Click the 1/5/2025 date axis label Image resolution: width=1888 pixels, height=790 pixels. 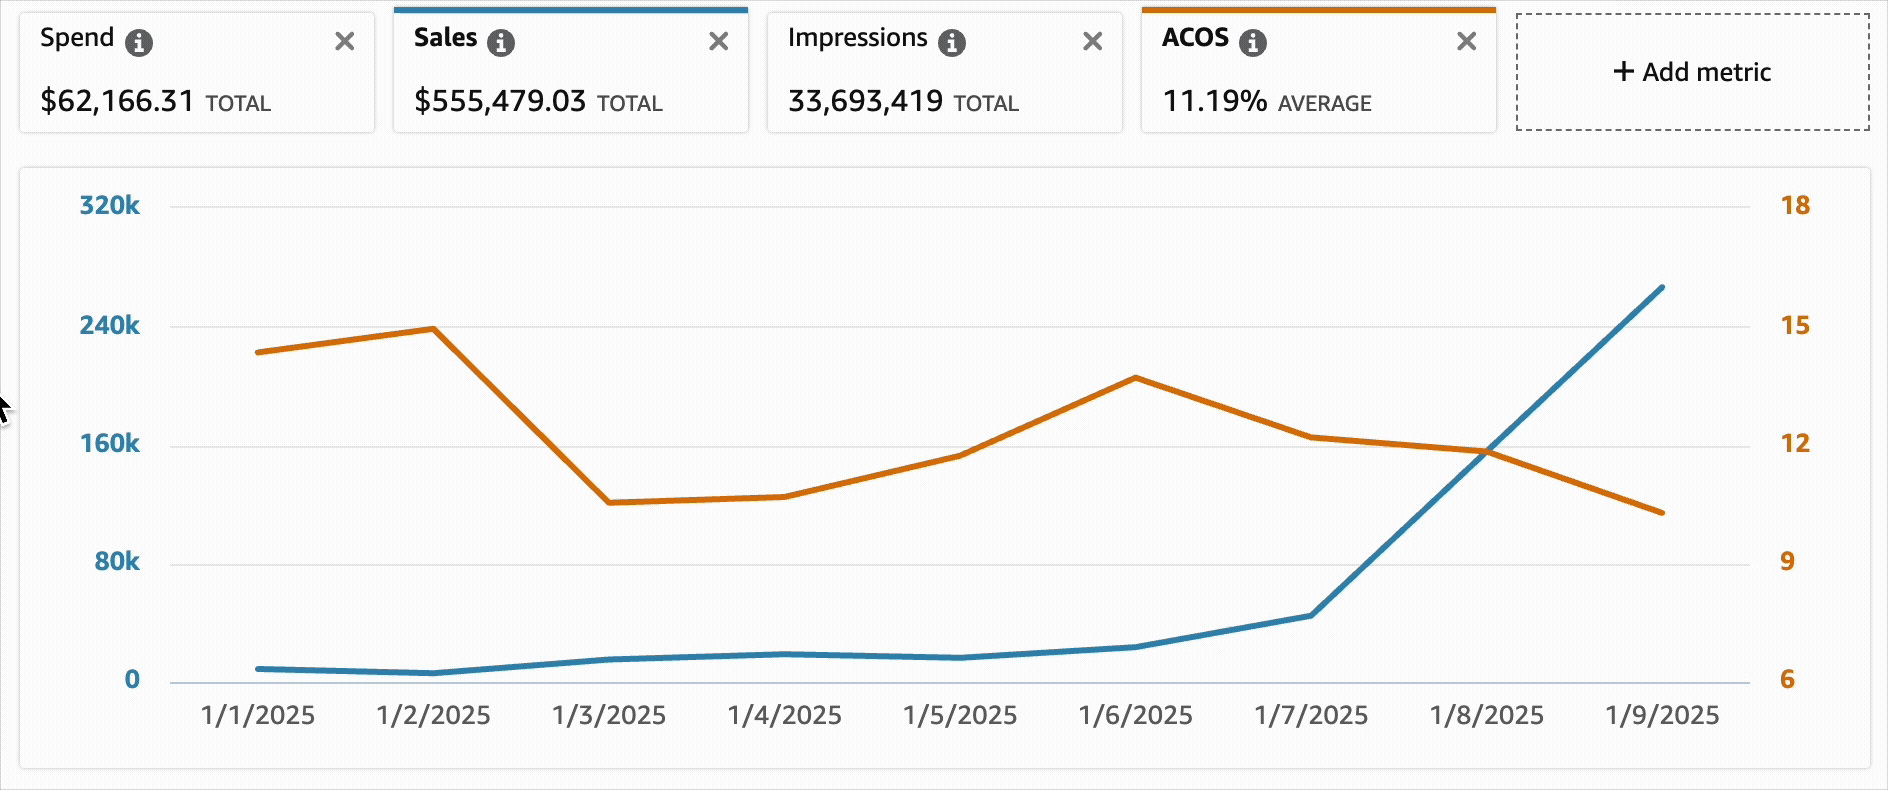click(x=960, y=716)
